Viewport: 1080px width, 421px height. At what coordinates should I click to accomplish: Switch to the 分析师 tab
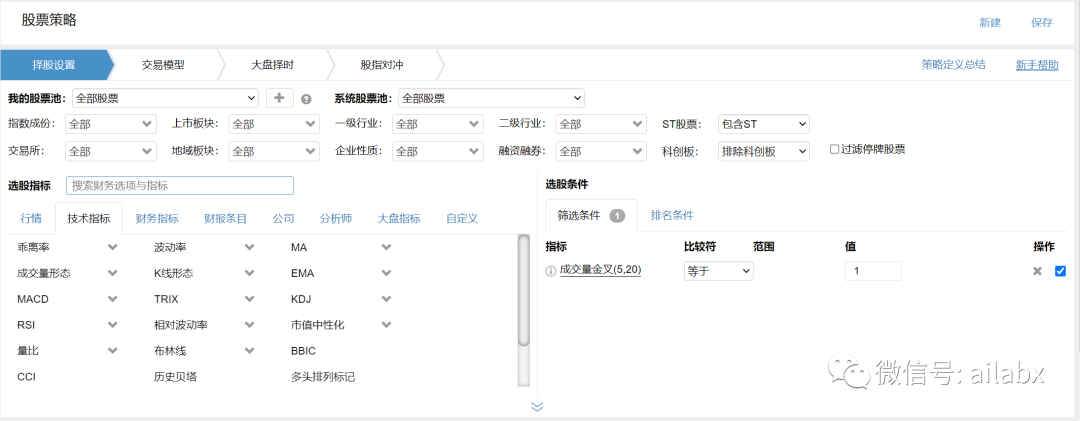pyautogui.click(x=336, y=218)
